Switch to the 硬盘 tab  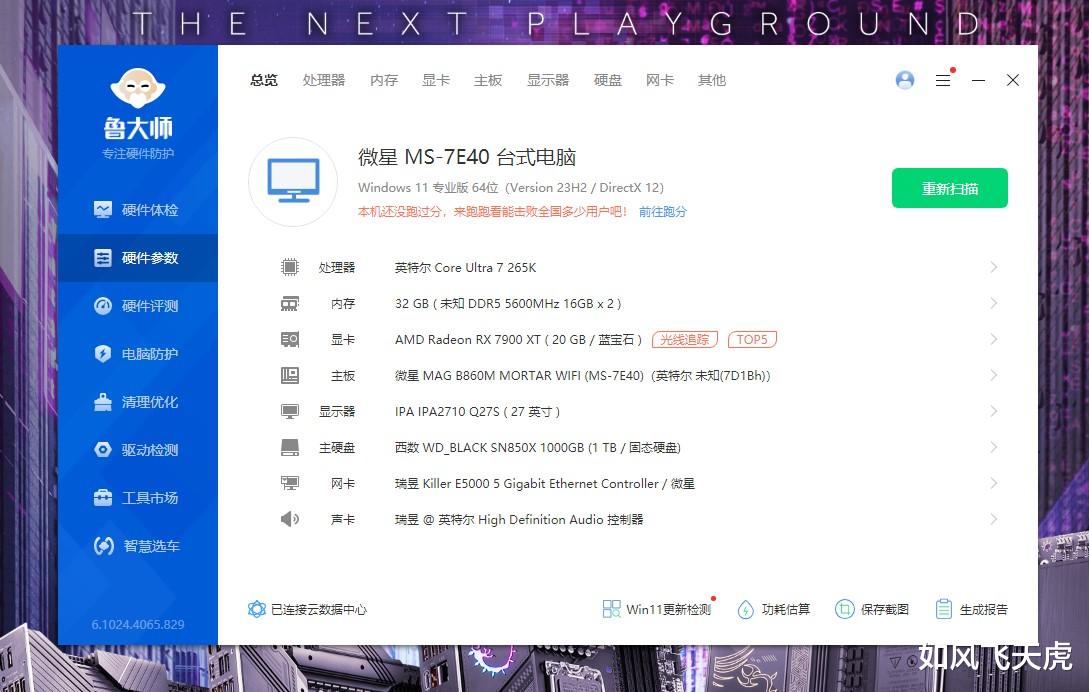click(x=608, y=81)
